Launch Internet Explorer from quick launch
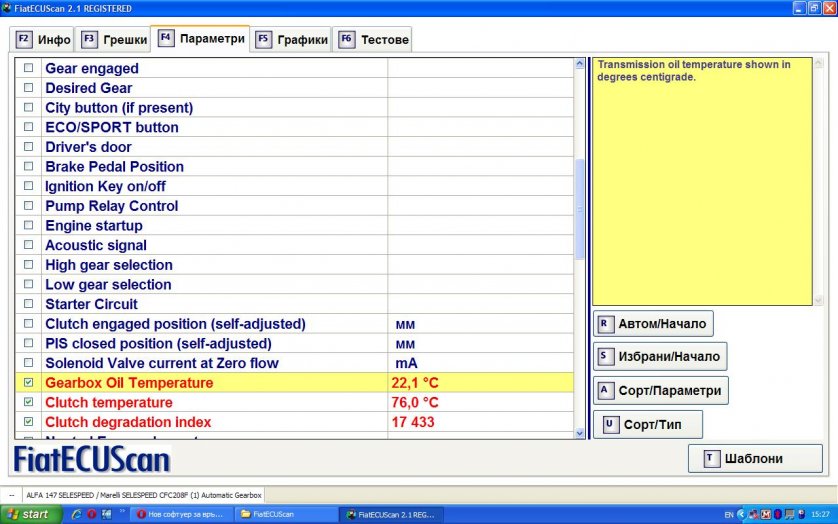The image size is (838, 524). tap(75, 514)
